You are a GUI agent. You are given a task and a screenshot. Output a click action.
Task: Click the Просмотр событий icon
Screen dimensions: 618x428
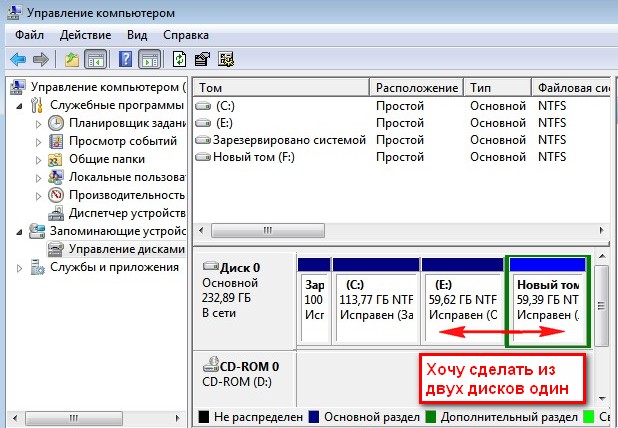[x=56, y=141]
